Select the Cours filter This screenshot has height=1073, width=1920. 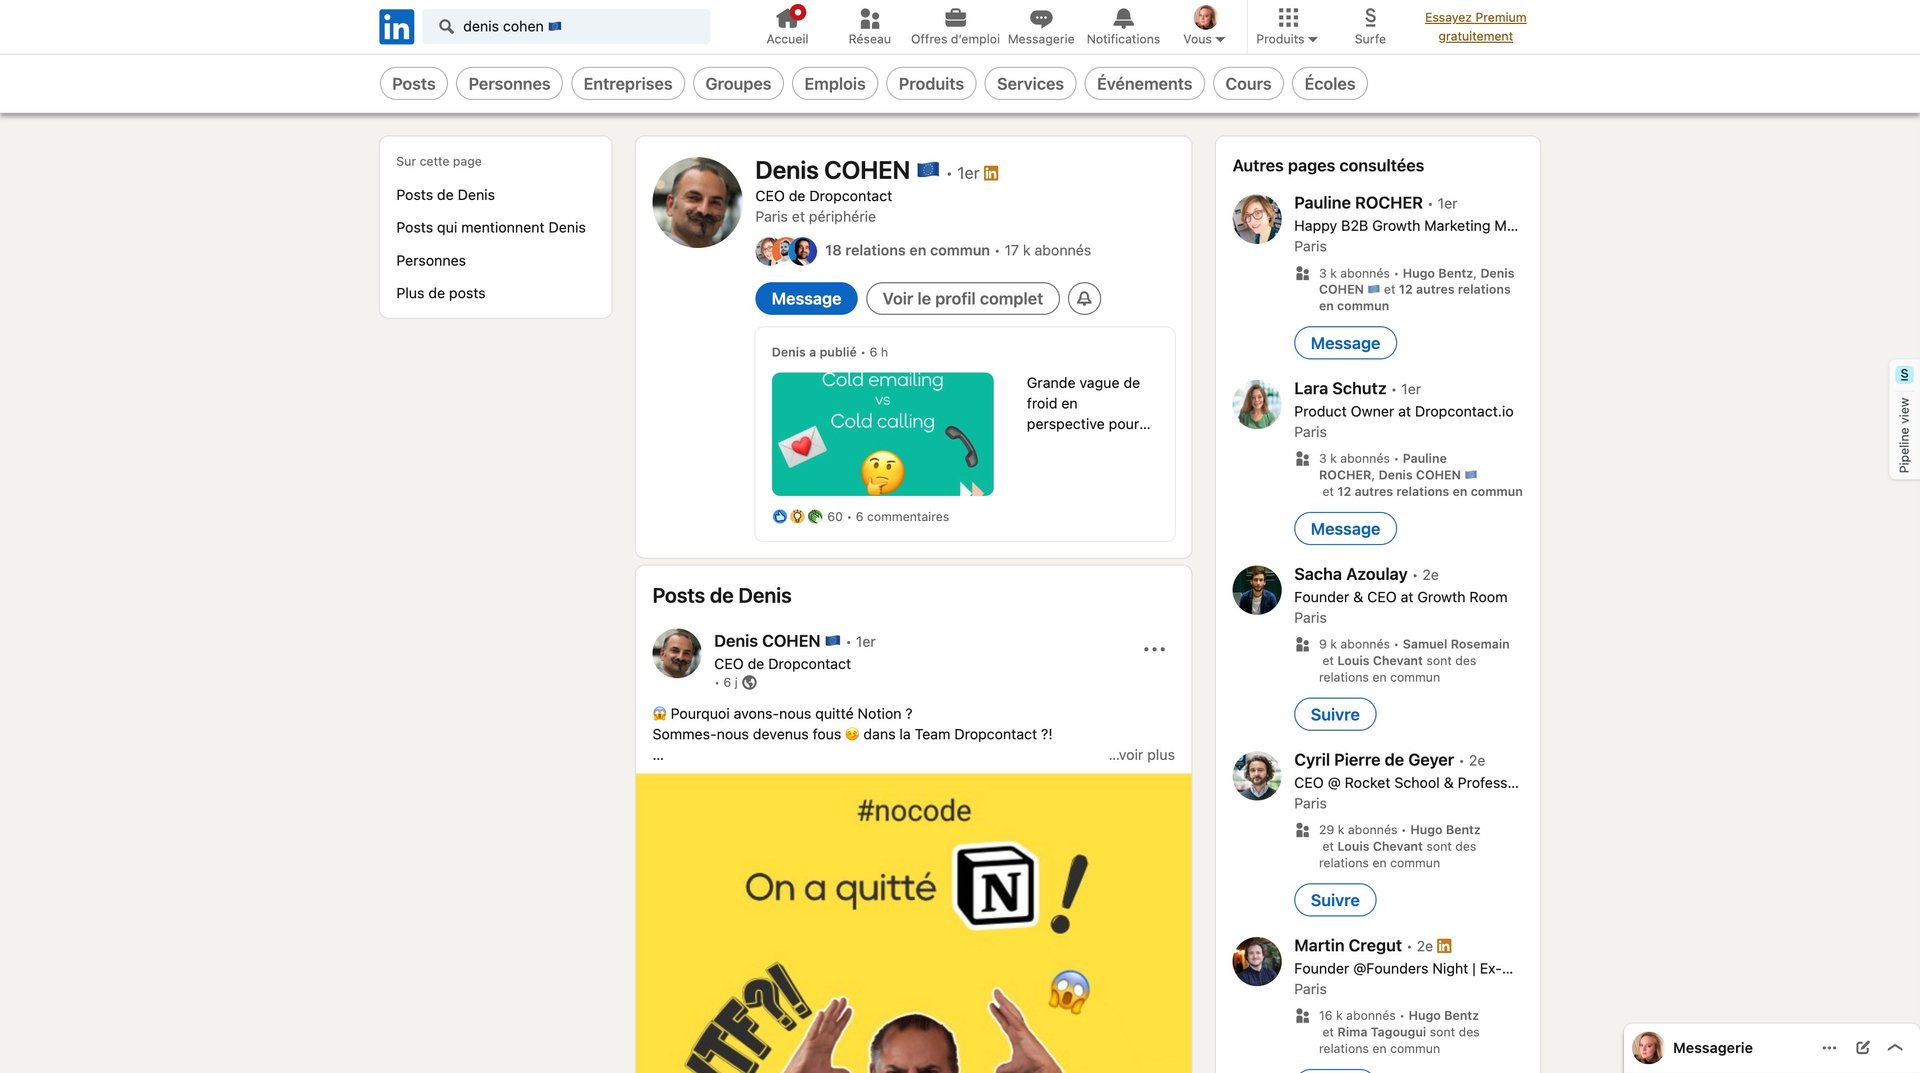tap(1248, 84)
